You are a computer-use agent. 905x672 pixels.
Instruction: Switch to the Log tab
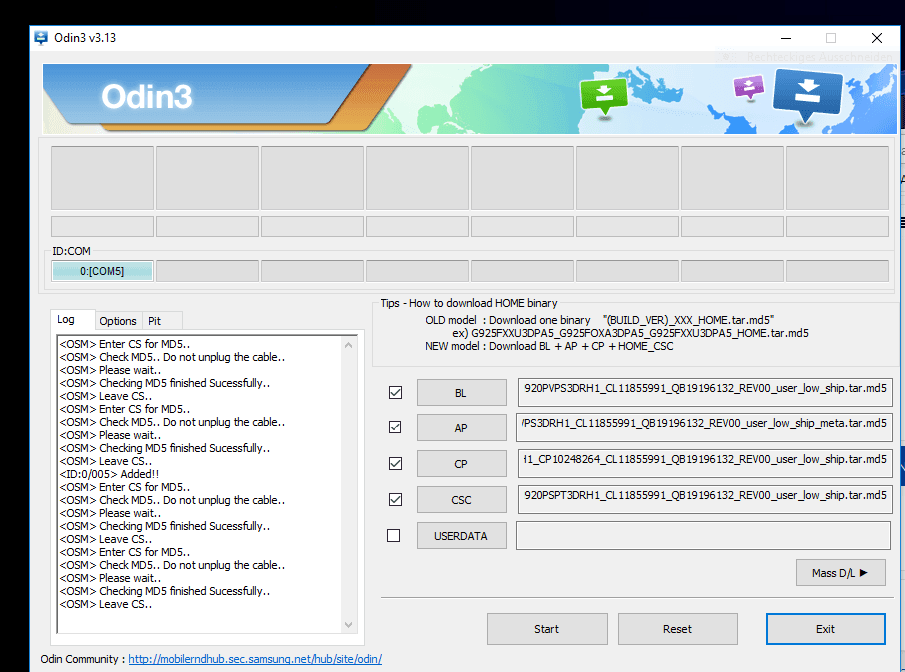coord(66,319)
